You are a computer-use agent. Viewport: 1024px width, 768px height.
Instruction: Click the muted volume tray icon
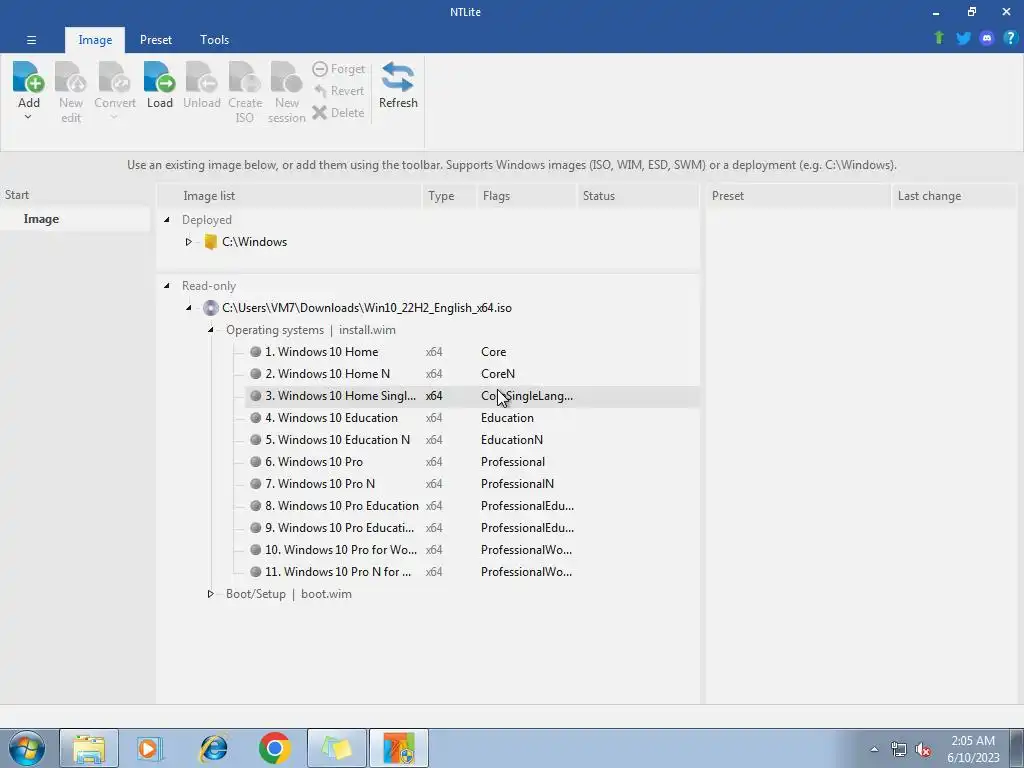(x=923, y=750)
